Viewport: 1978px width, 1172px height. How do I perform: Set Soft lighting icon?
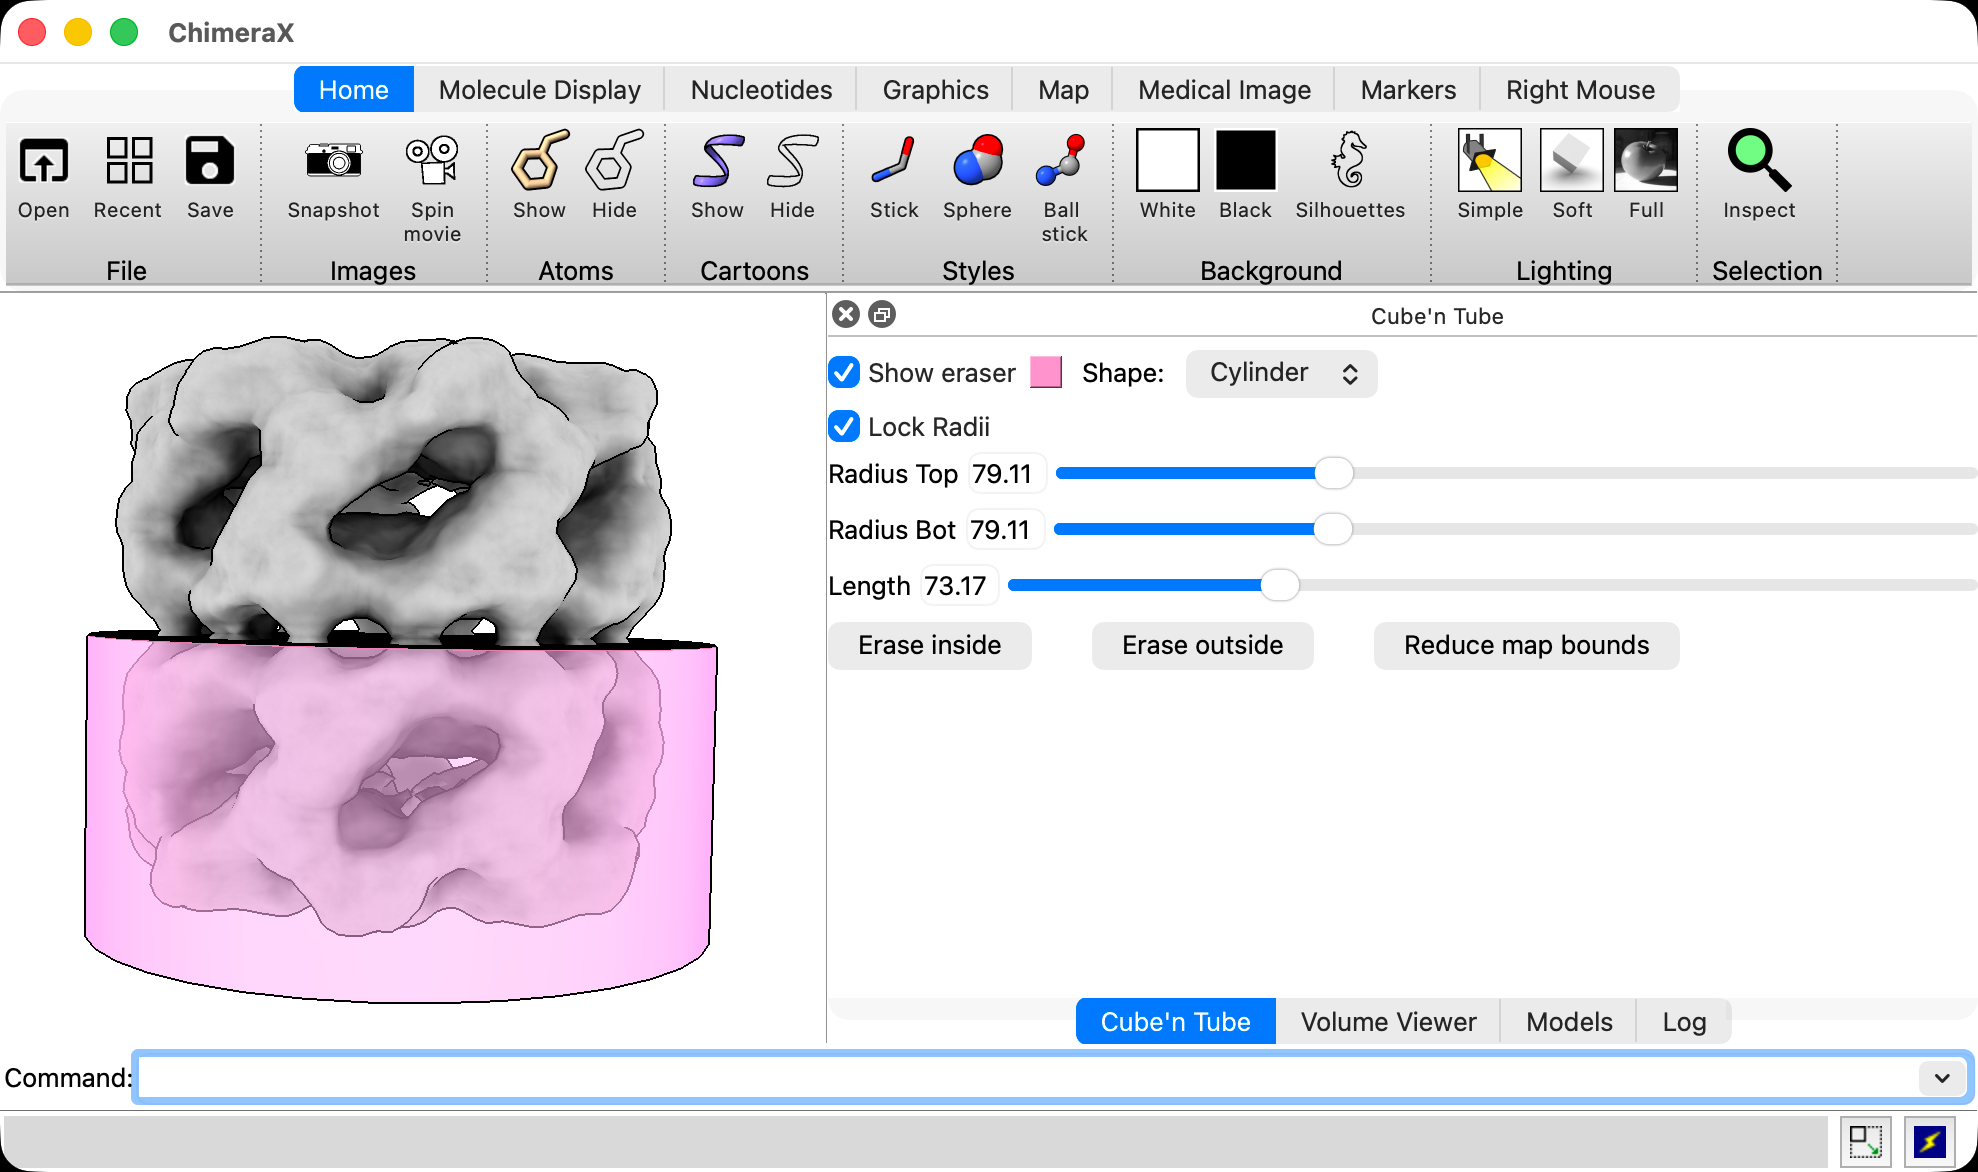click(x=1571, y=160)
